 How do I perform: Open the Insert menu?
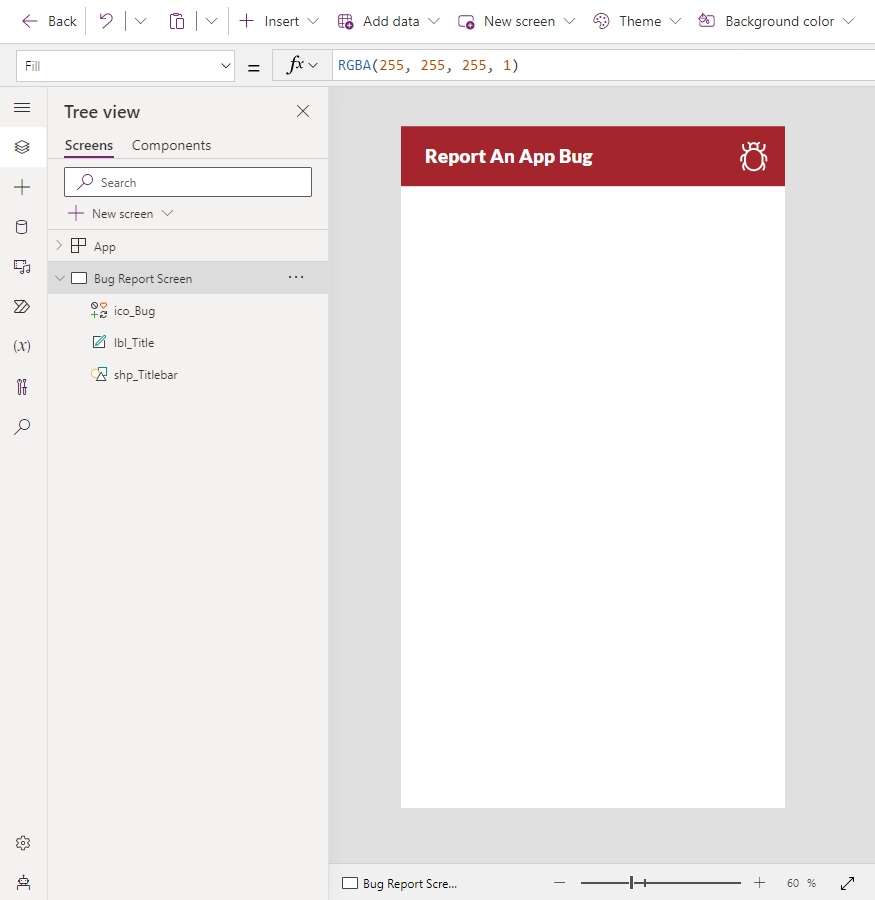pos(278,21)
